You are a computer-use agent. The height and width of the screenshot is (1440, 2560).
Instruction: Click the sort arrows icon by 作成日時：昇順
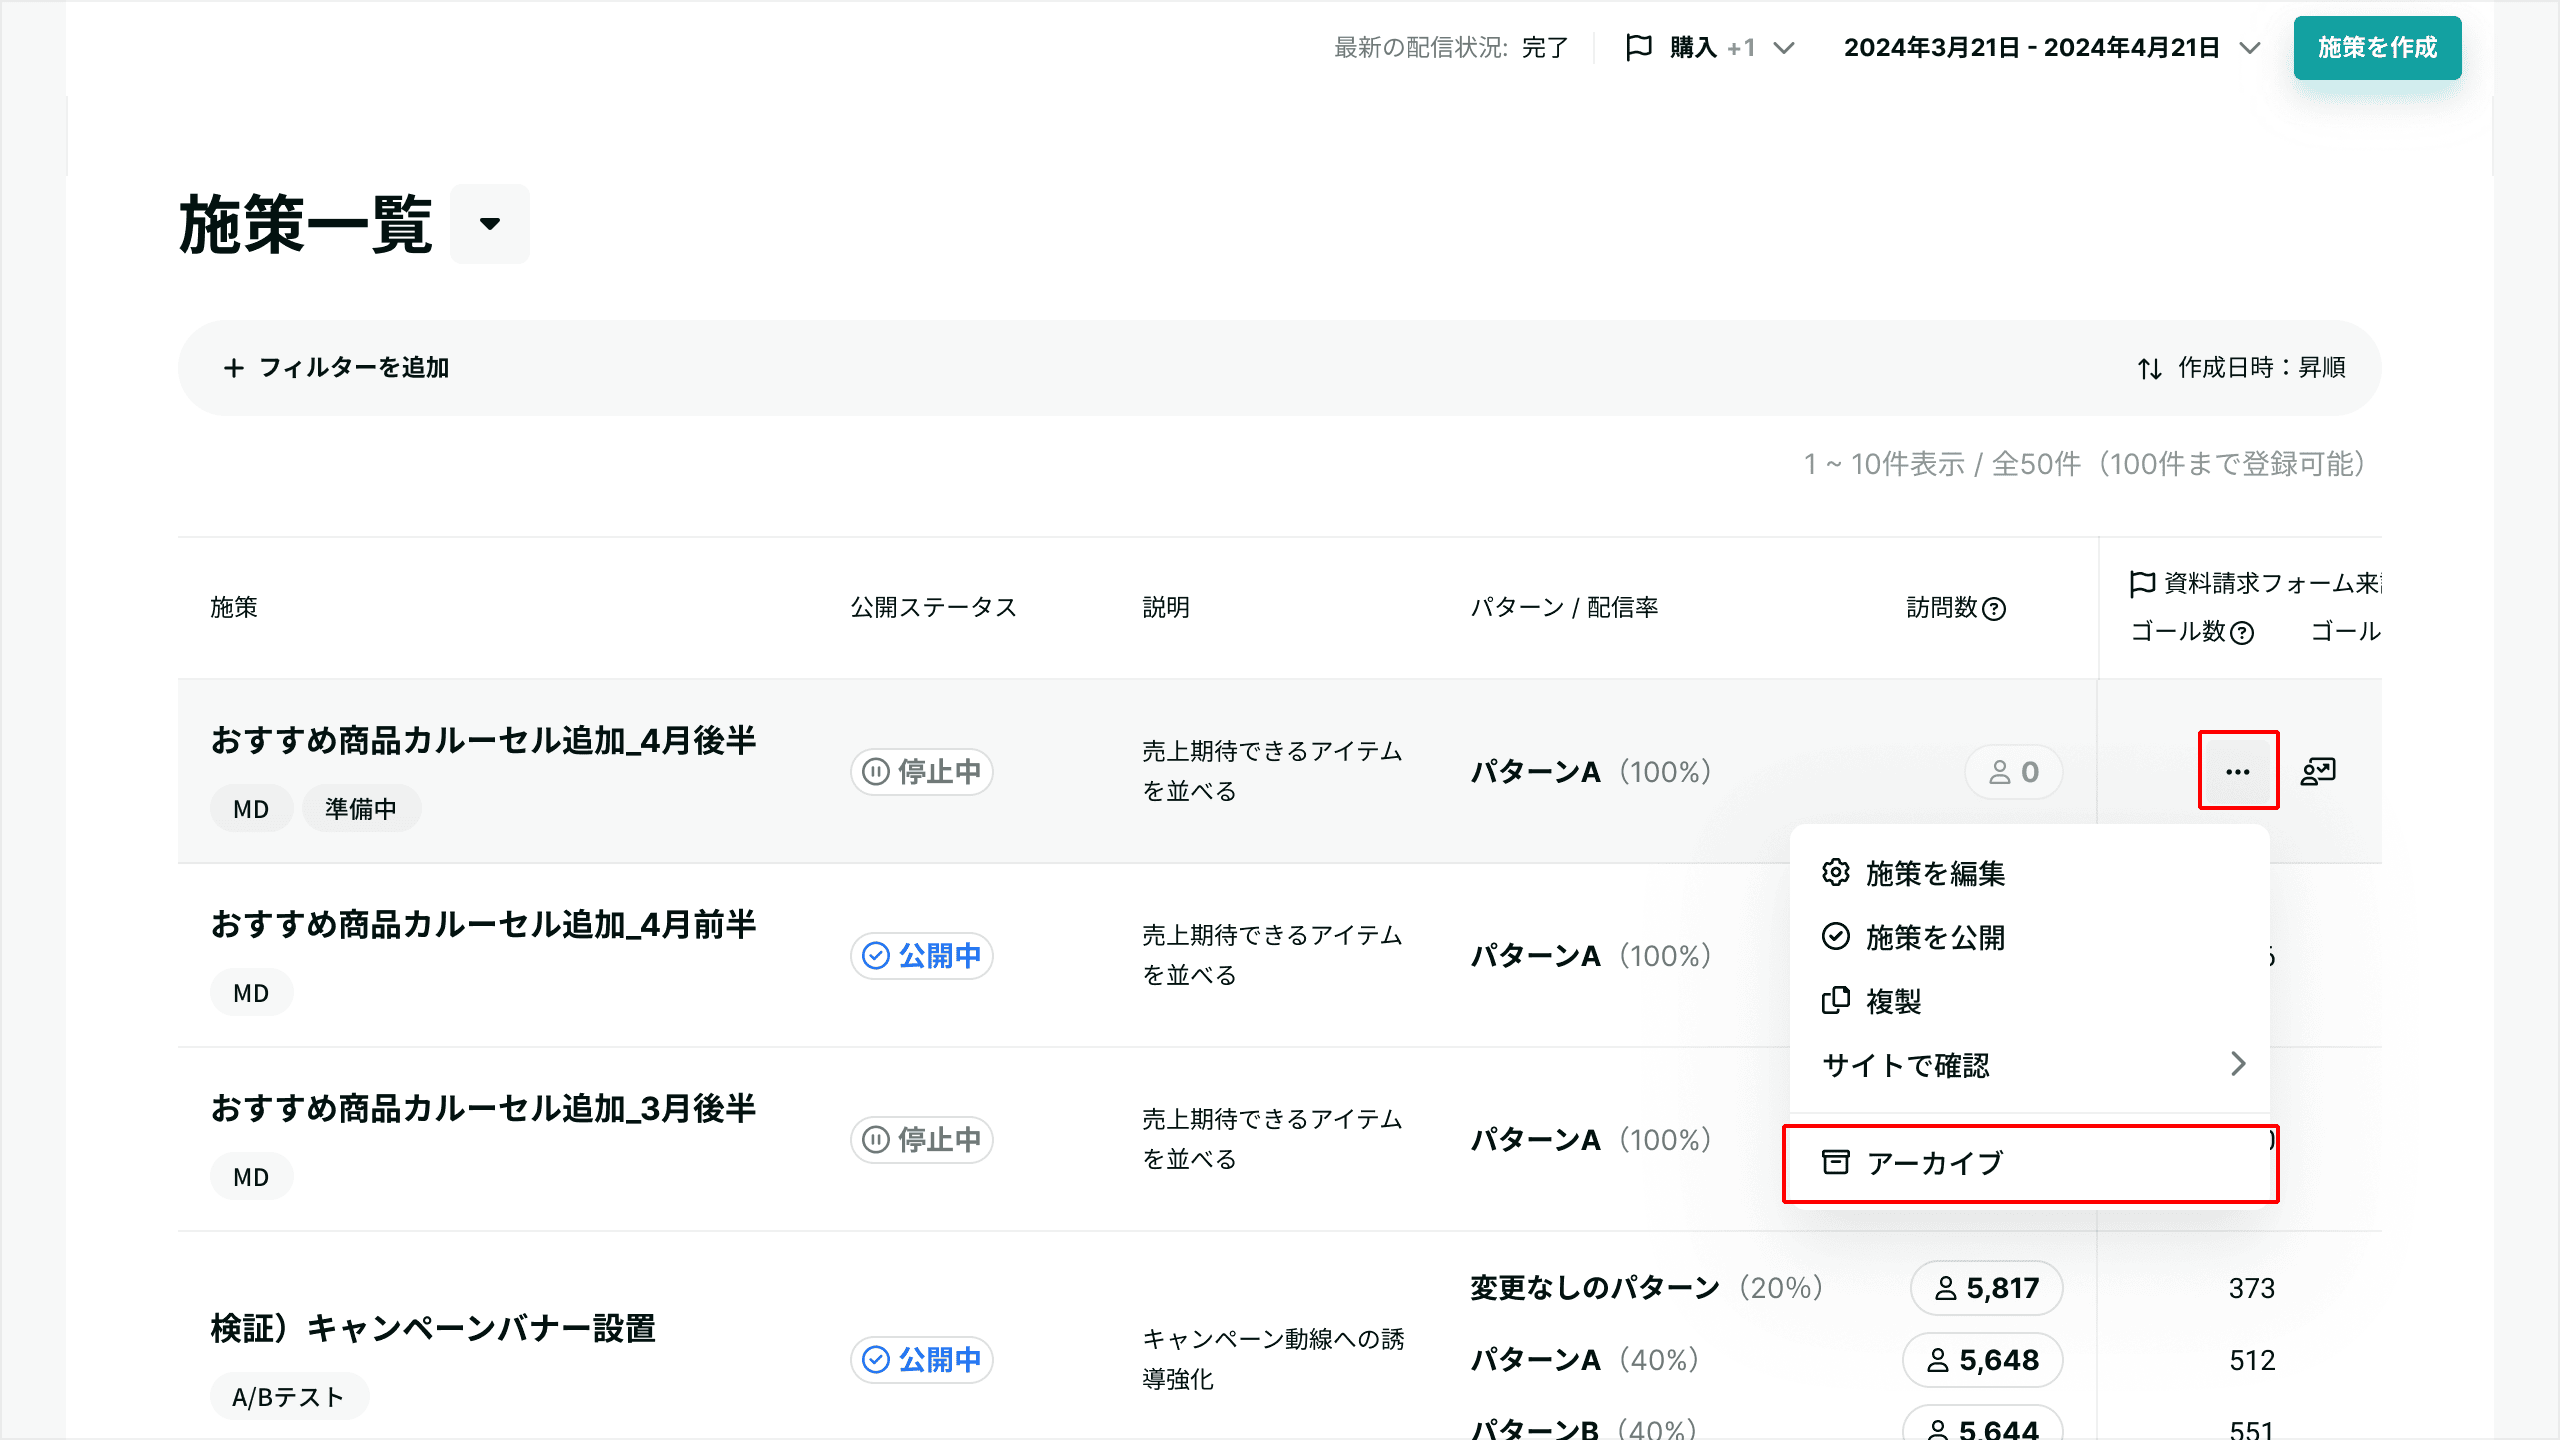(2150, 368)
